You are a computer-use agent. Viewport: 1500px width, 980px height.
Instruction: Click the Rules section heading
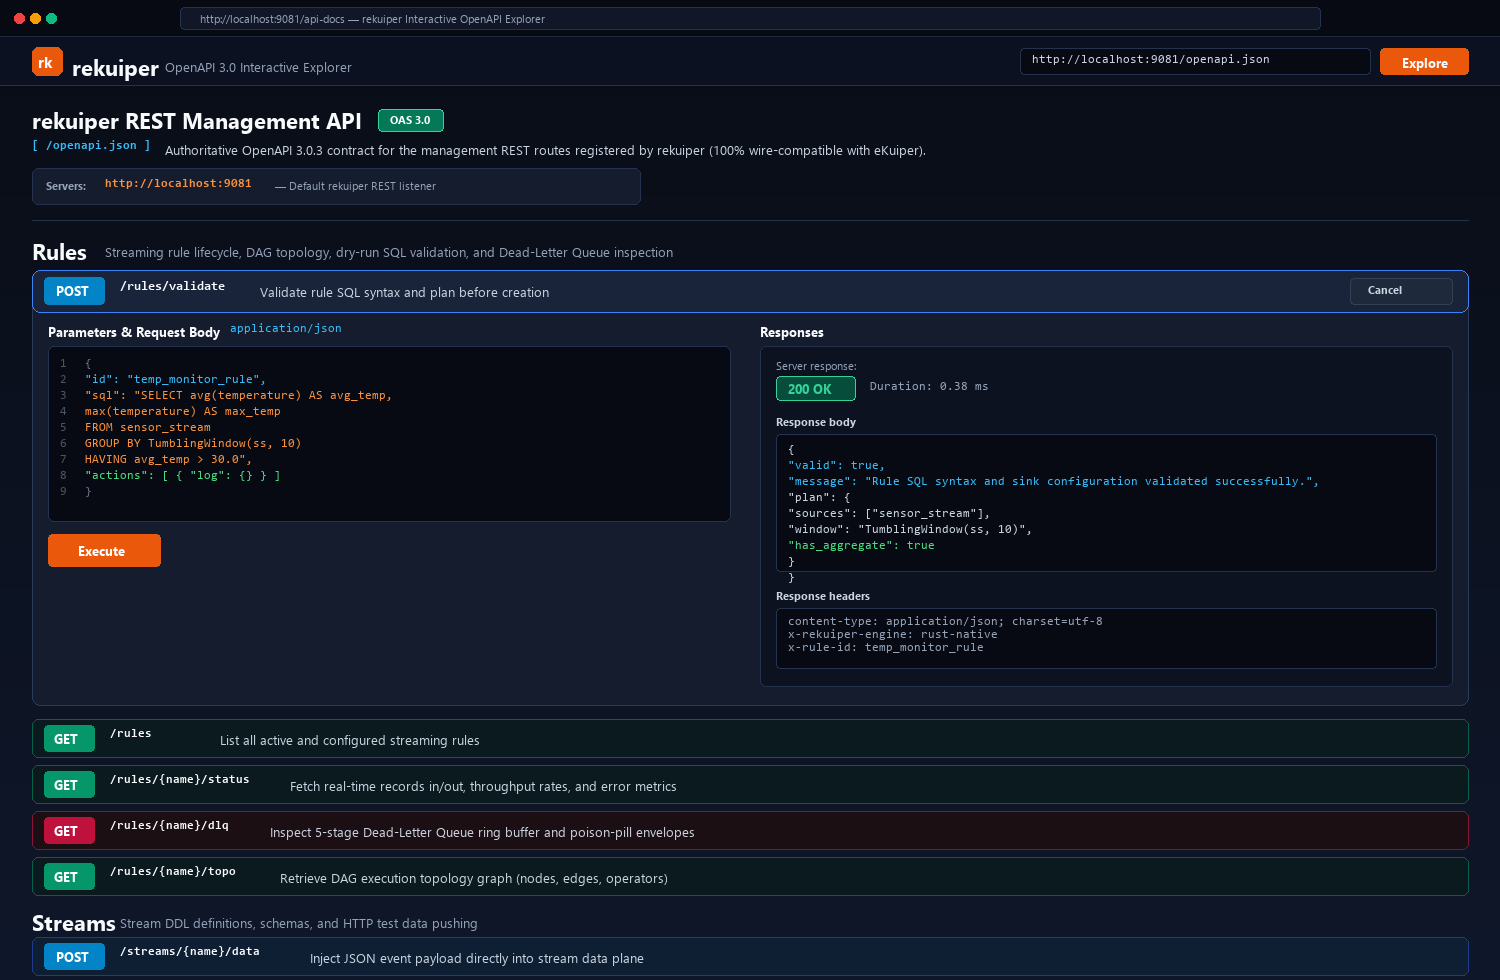click(x=59, y=253)
